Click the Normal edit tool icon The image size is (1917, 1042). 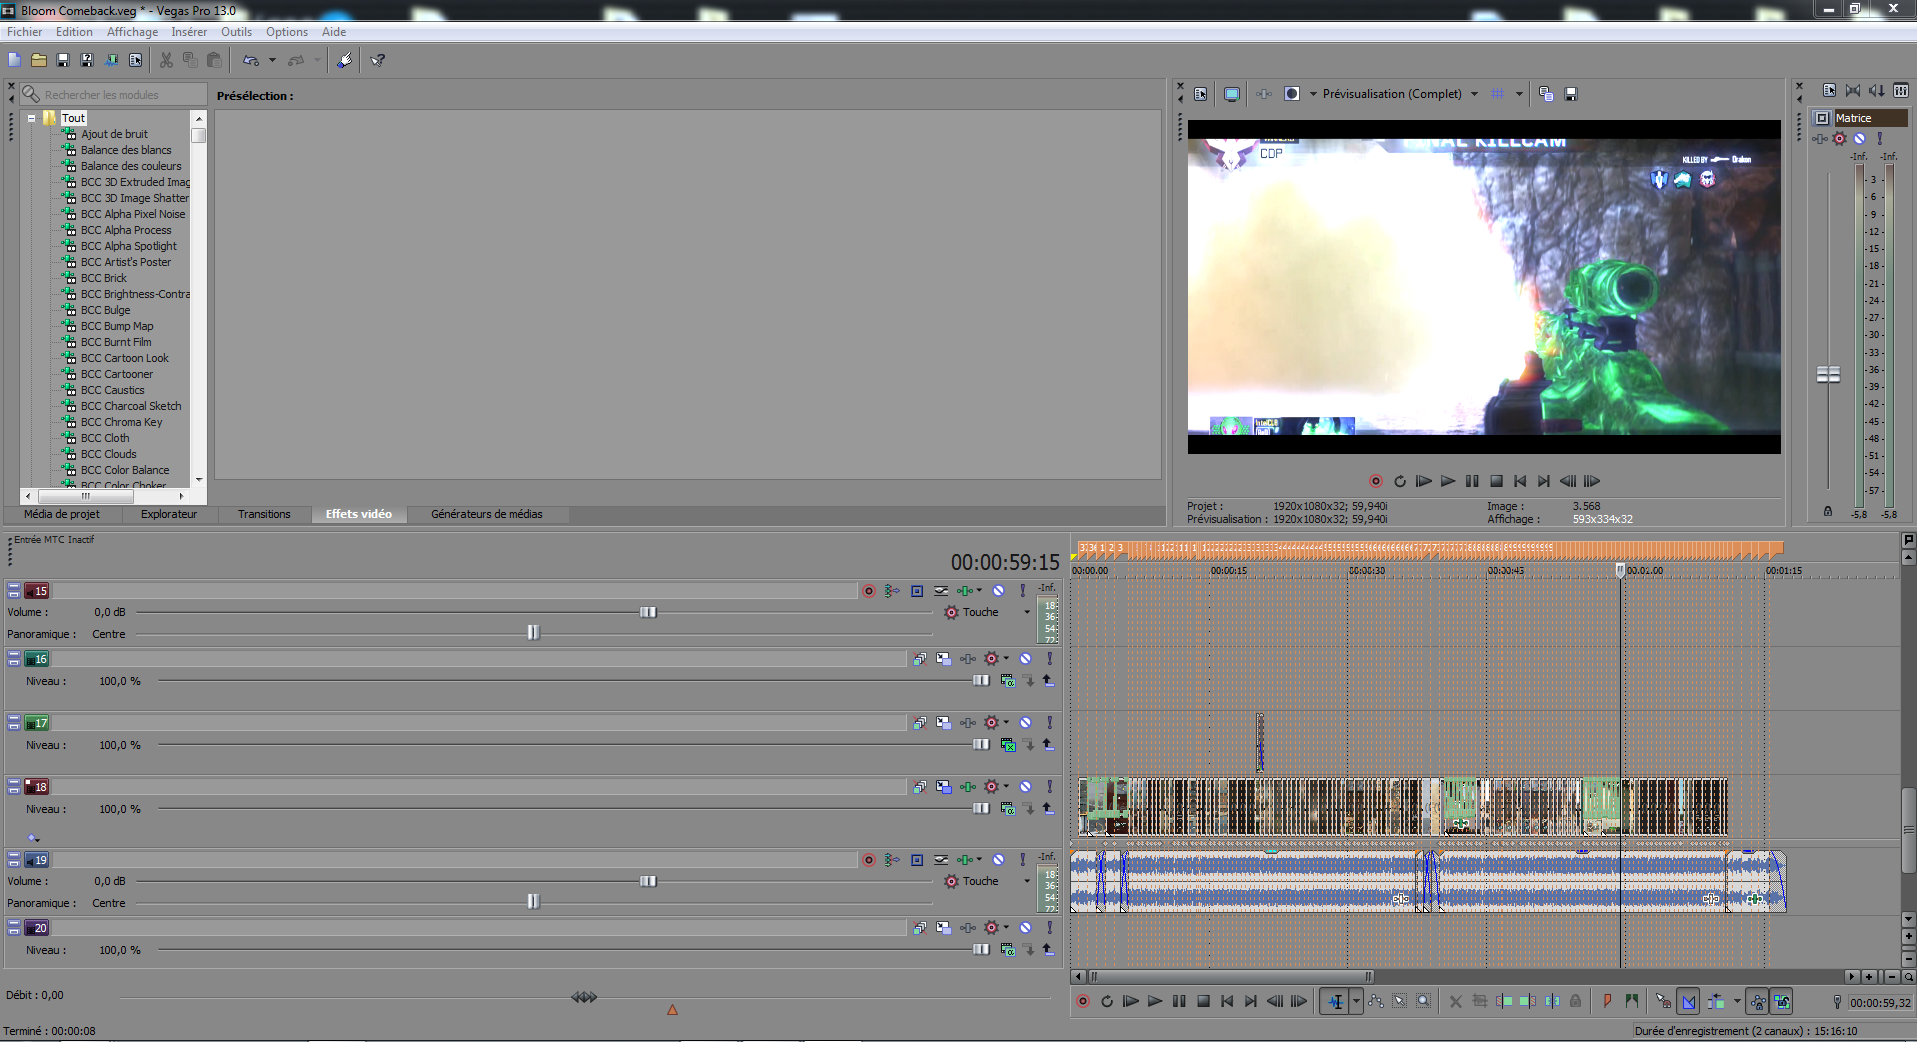[1335, 1001]
